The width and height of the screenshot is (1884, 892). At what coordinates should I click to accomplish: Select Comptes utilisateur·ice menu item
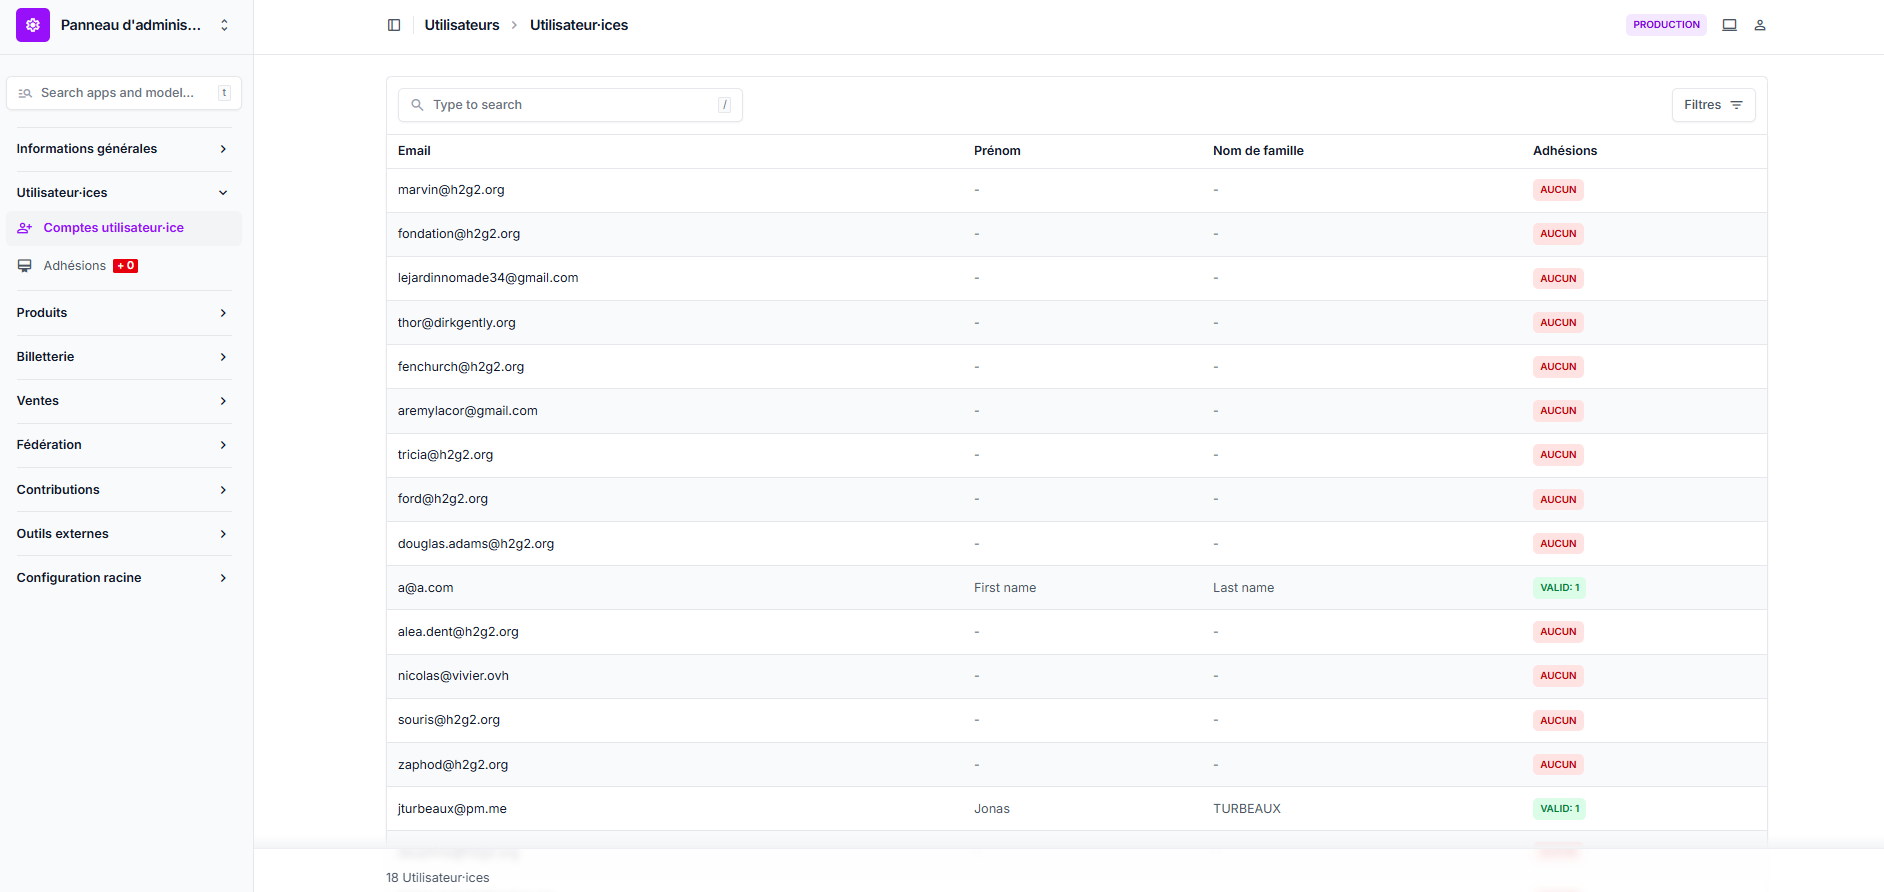coord(113,228)
